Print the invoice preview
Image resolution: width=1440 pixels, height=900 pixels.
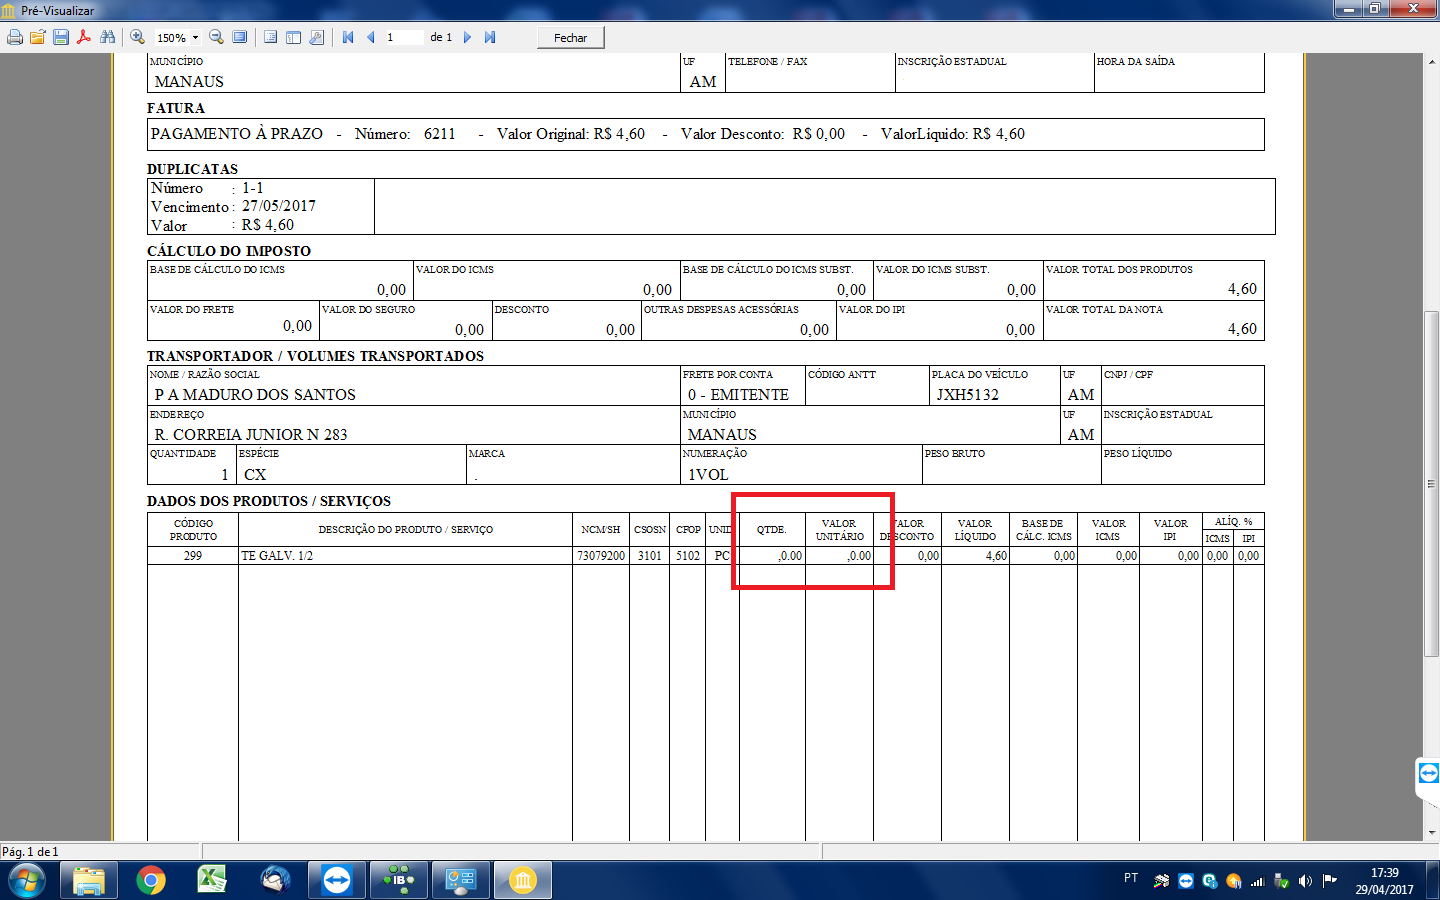point(15,37)
